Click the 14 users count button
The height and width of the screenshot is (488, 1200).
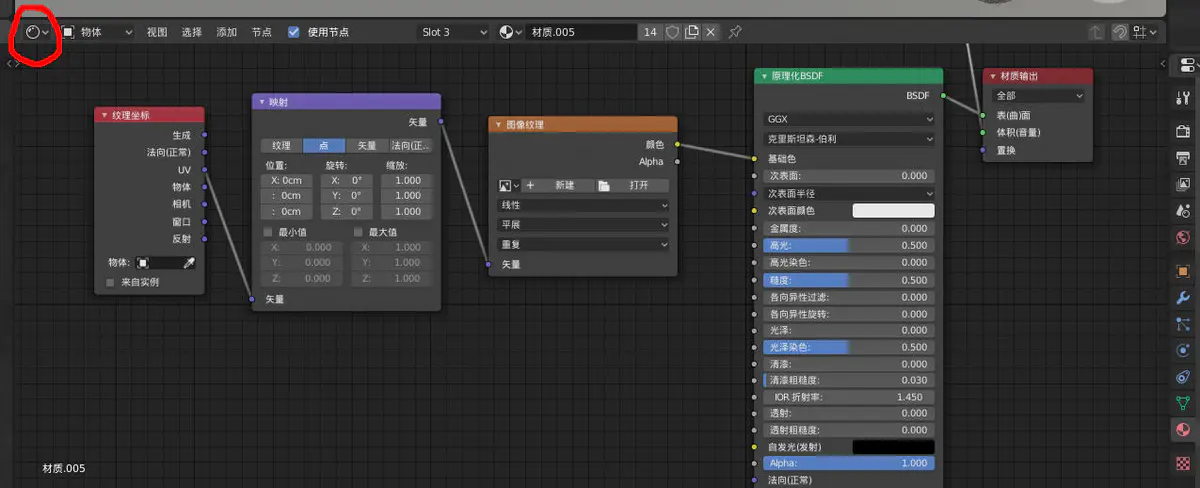(651, 32)
